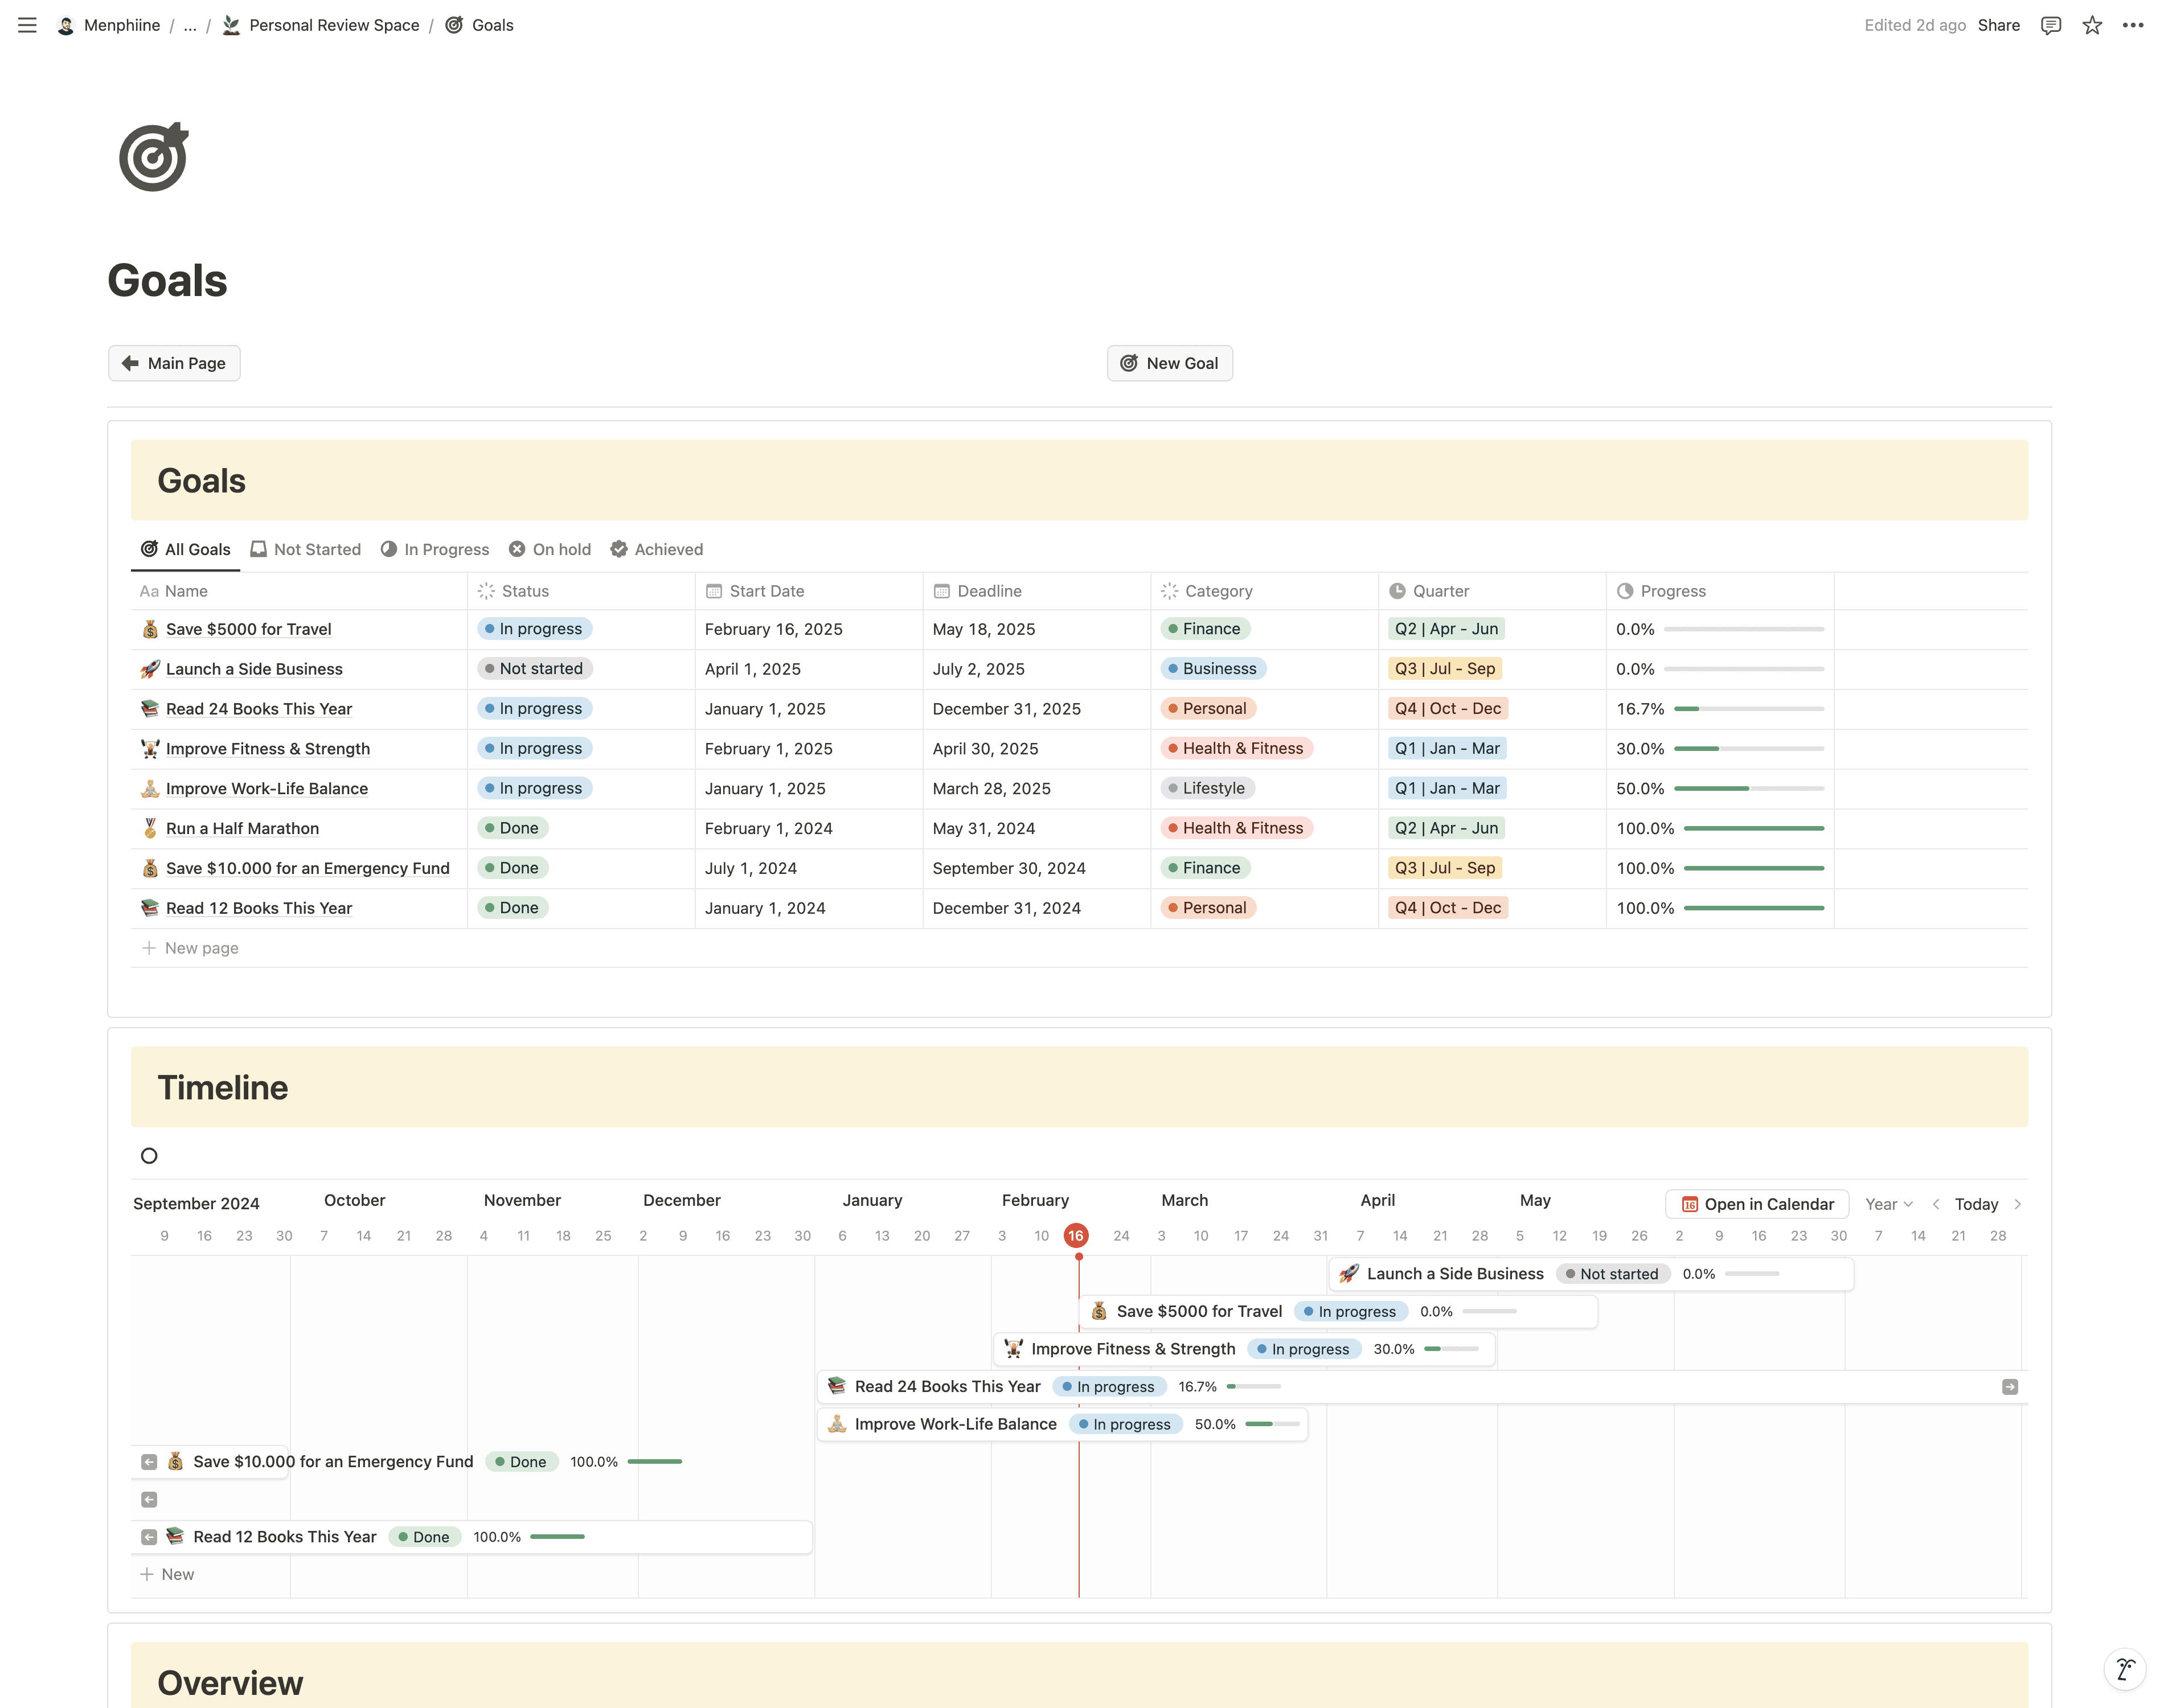Go to next timeline period arrow
The image size is (2164, 1708).
2018,1204
